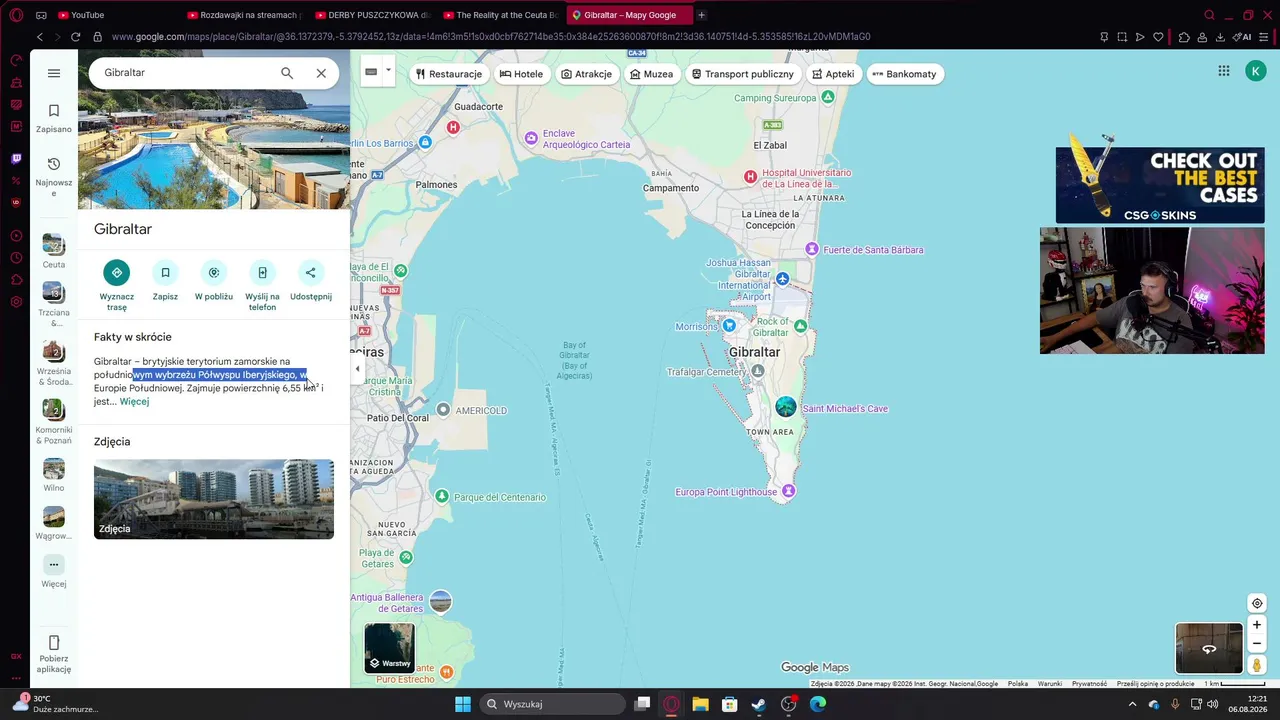The height and width of the screenshot is (720, 1280).
Task: Open the Warunki footer link
Action: pos(1050,684)
